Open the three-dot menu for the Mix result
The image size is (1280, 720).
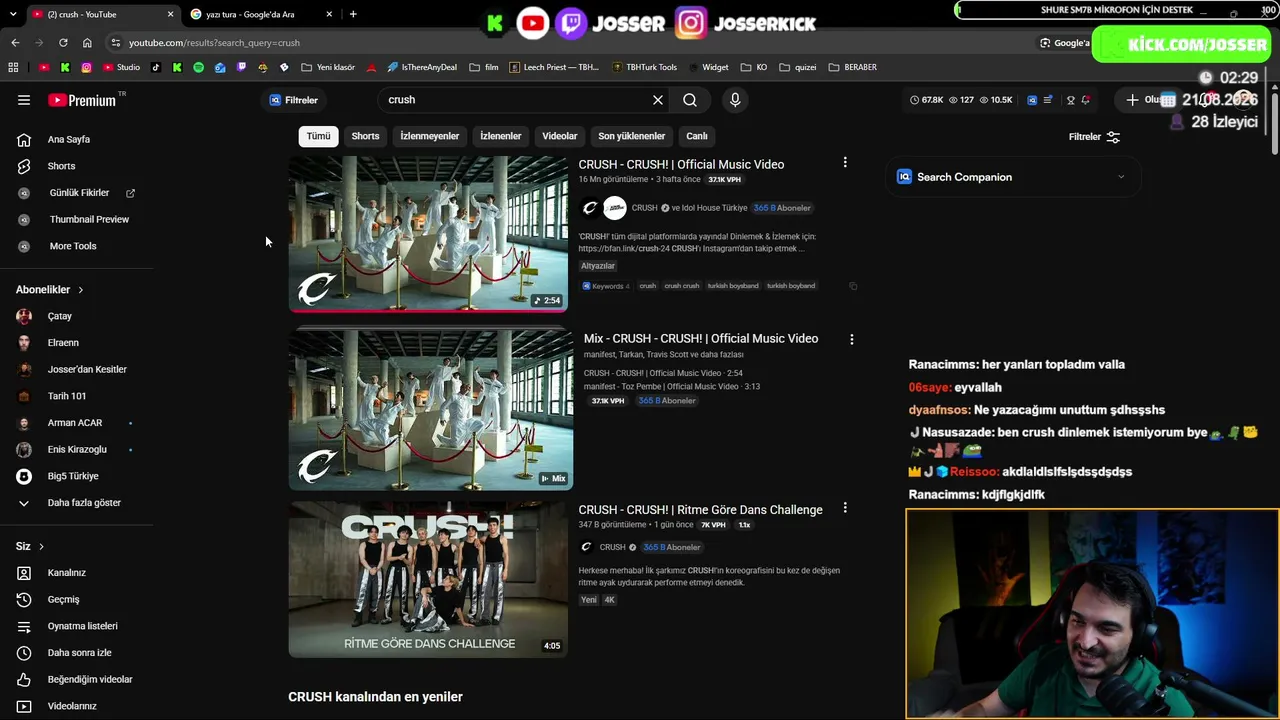852,339
